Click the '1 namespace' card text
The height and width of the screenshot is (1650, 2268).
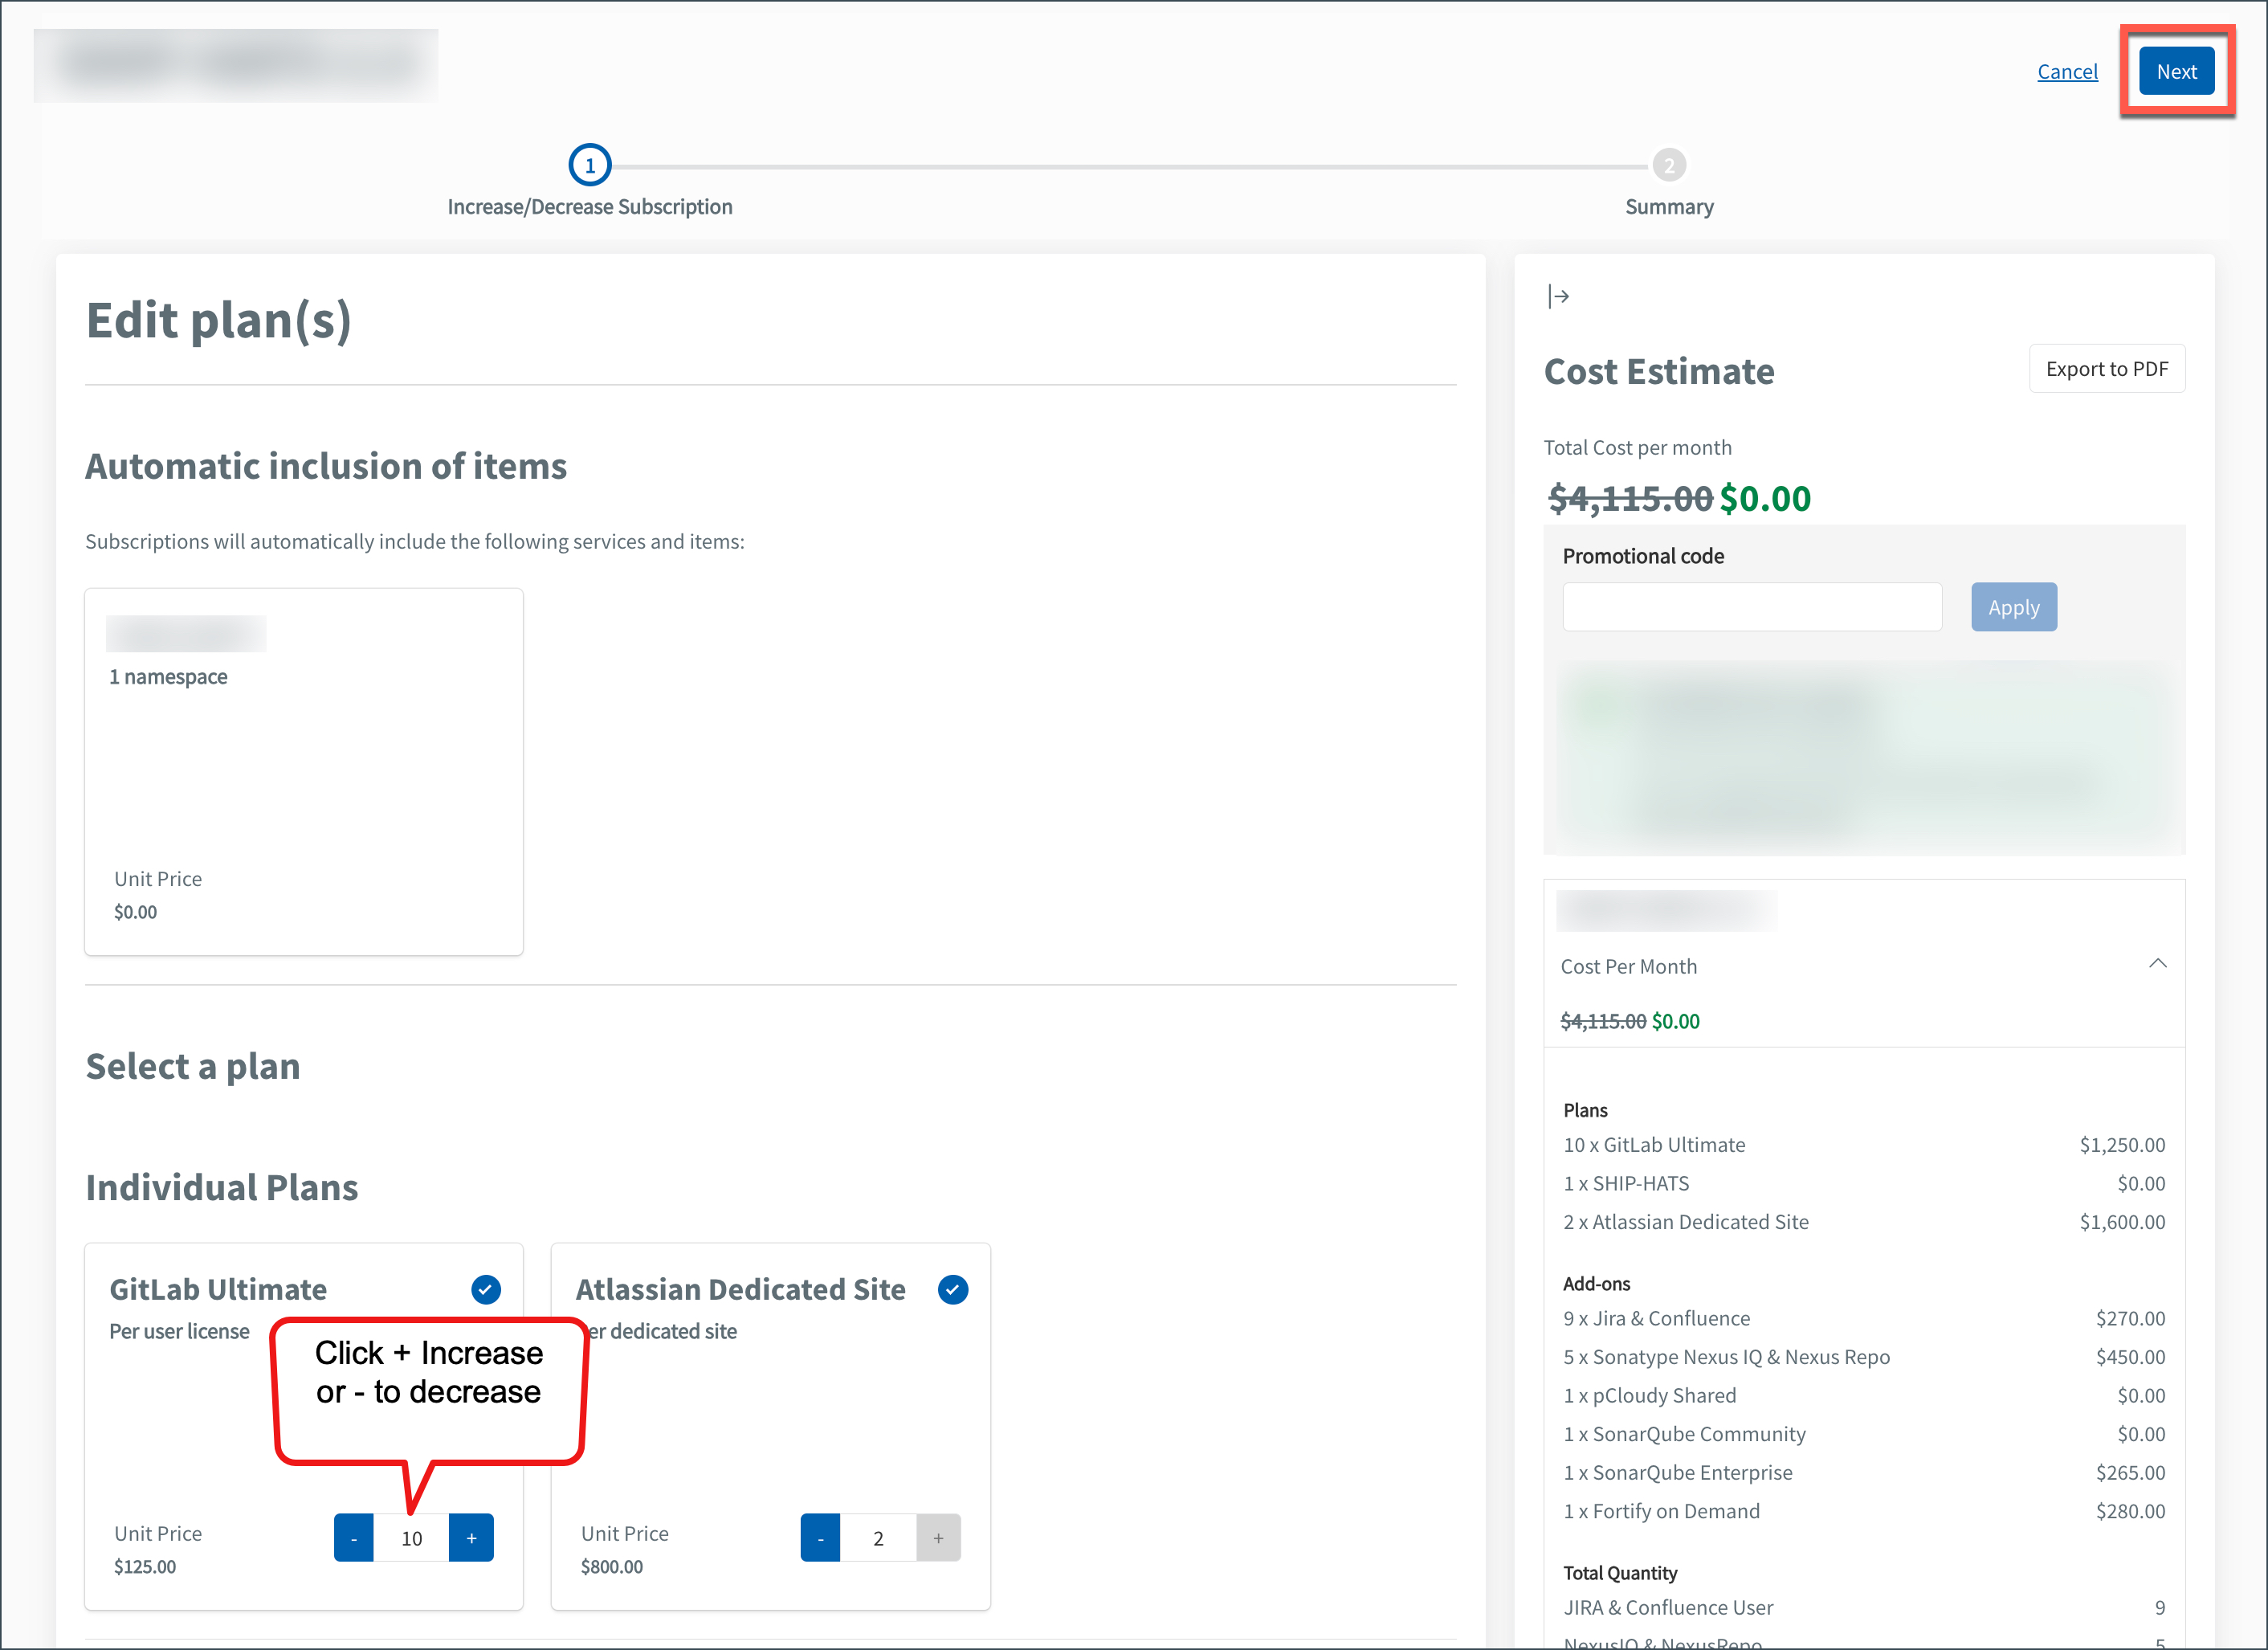pyautogui.click(x=168, y=676)
